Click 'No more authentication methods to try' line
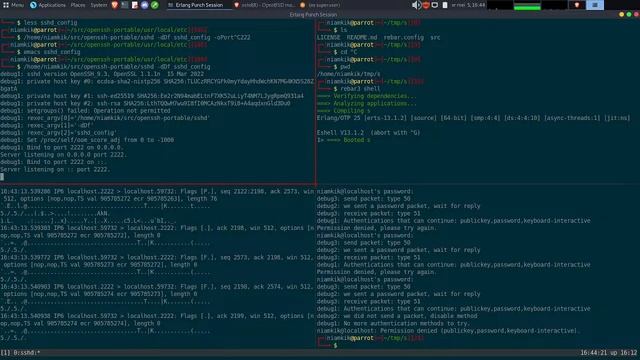This screenshot has width=640, height=360. click(393, 323)
